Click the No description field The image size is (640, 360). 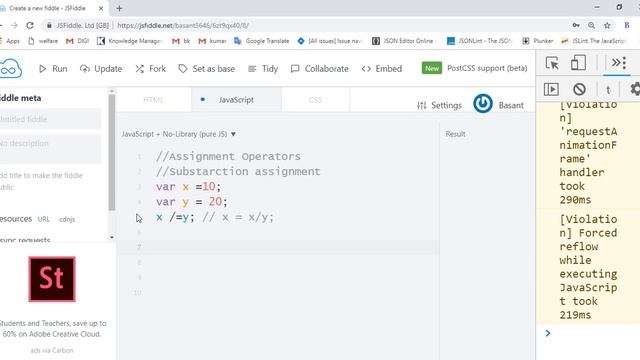(50, 149)
